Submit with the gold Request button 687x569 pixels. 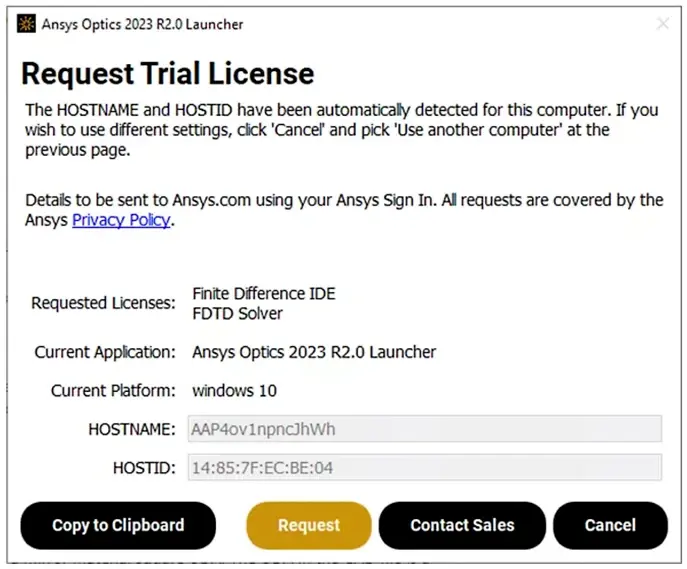tap(309, 525)
